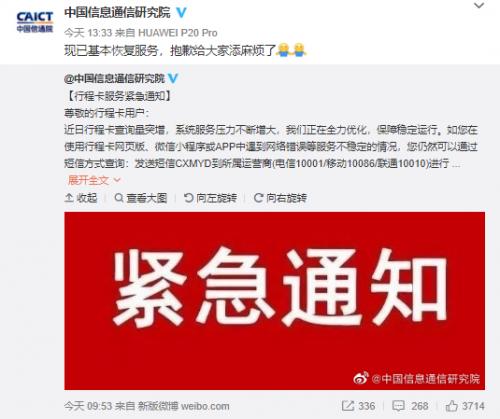500x419 pixels.
Task: Open the 中国信息通信研究院 account name link
Action: (x=117, y=13)
